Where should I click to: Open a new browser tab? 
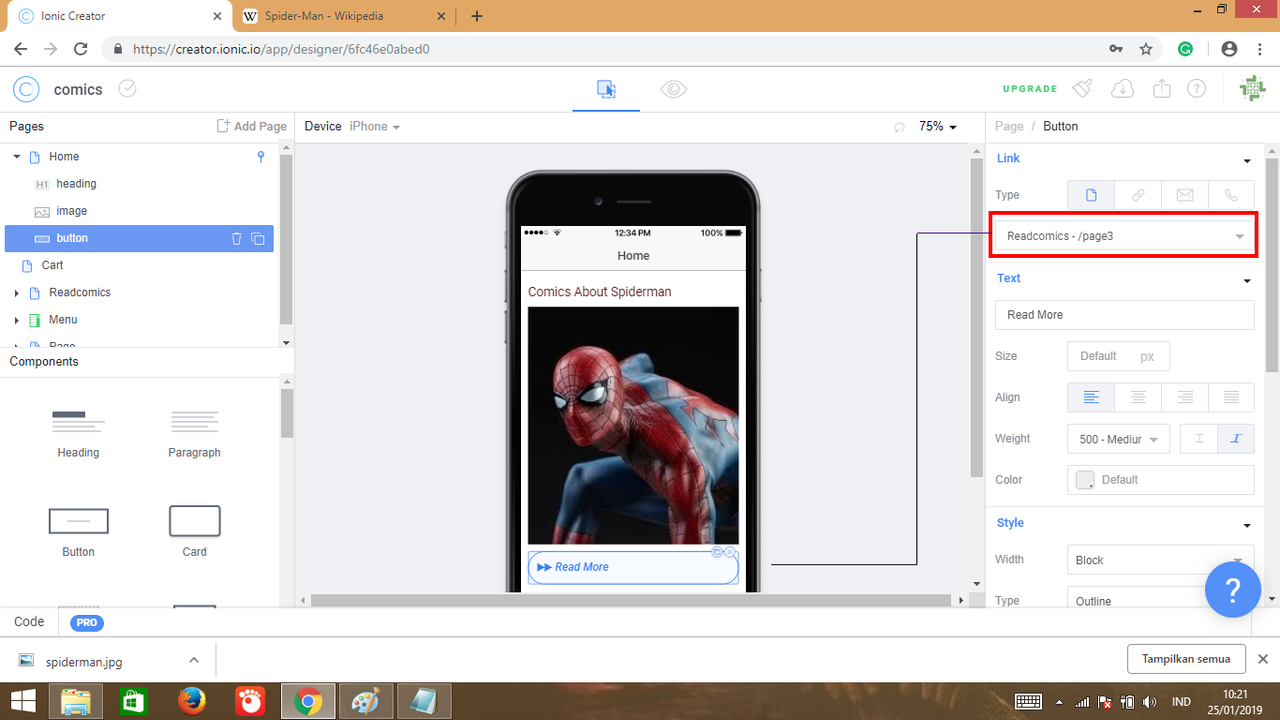coord(477,16)
